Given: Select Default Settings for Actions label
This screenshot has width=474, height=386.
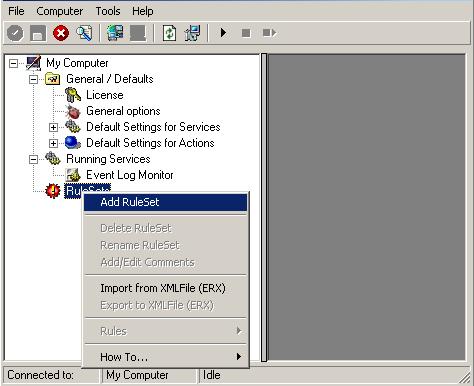Looking at the screenshot, I should click(x=150, y=143).
